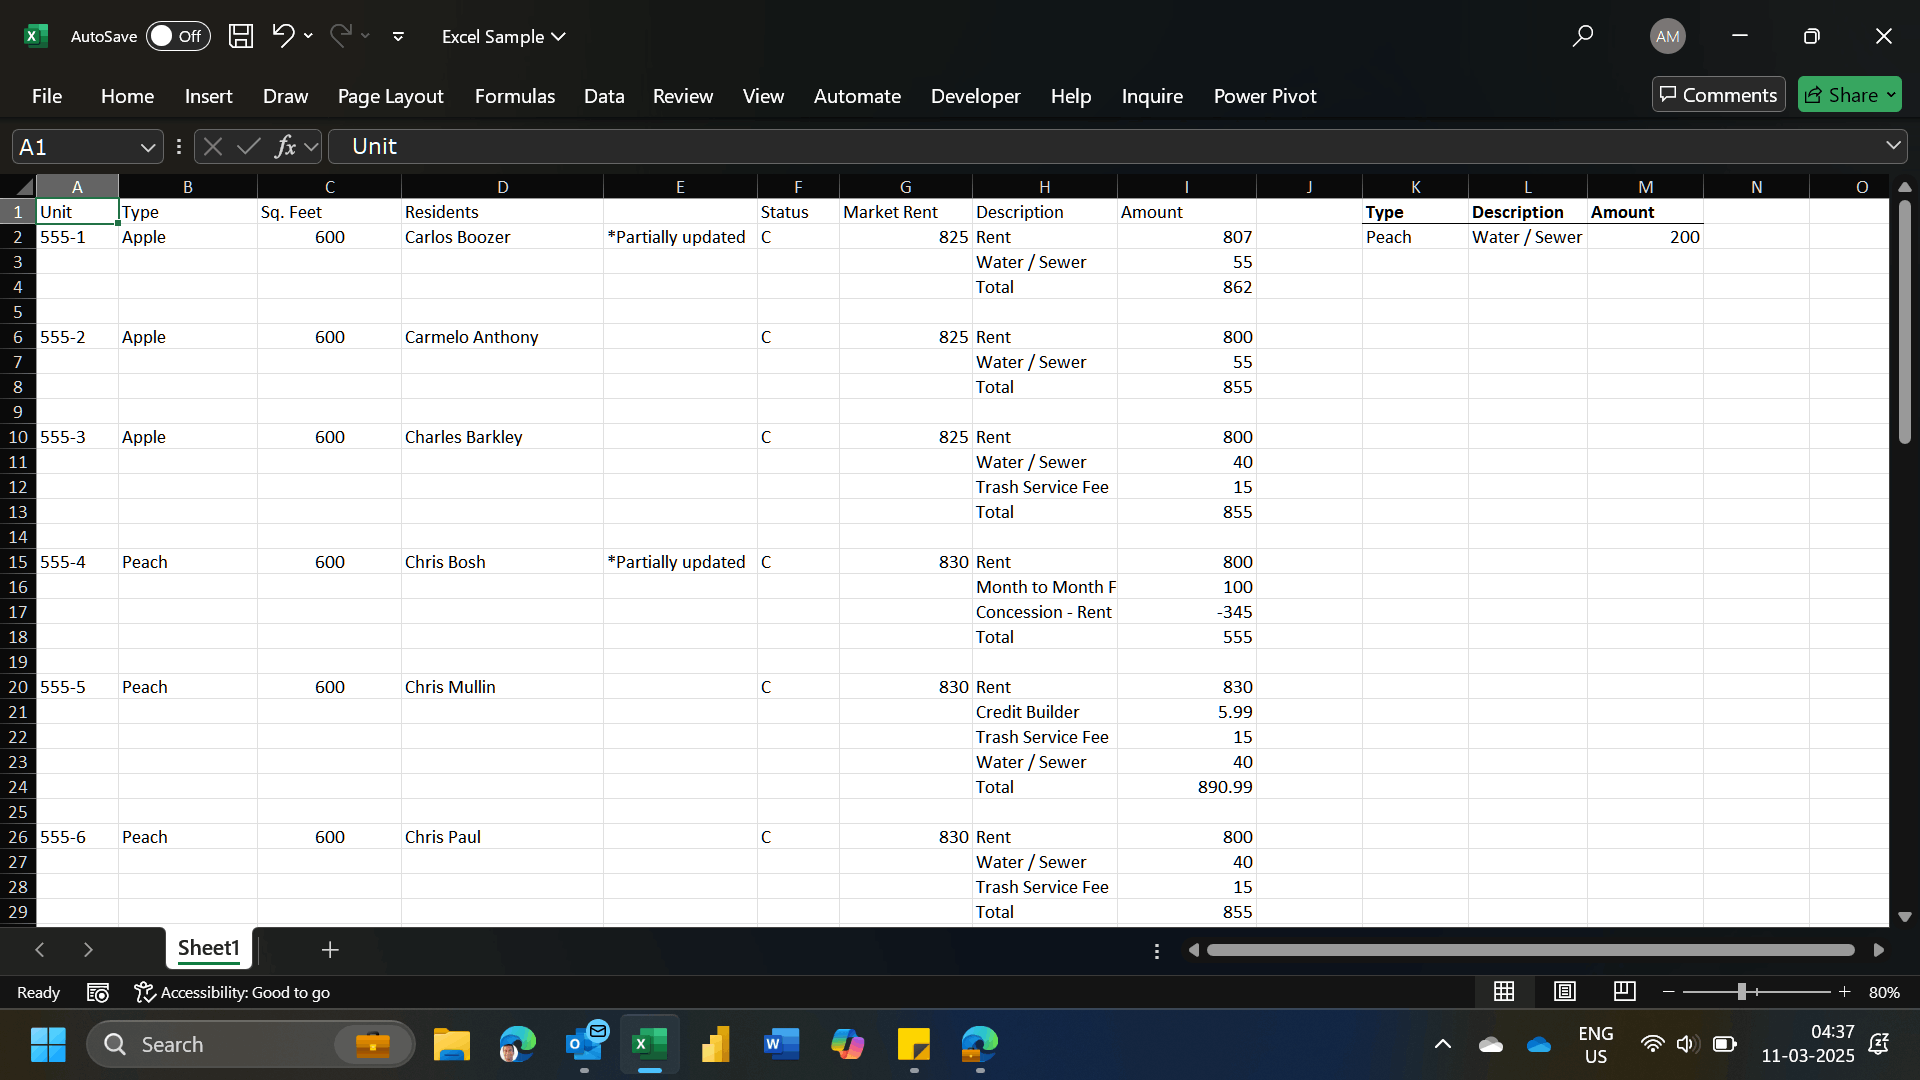Save the workbook using the Save icon
Screen dimensions: 1920x1080
240,36
